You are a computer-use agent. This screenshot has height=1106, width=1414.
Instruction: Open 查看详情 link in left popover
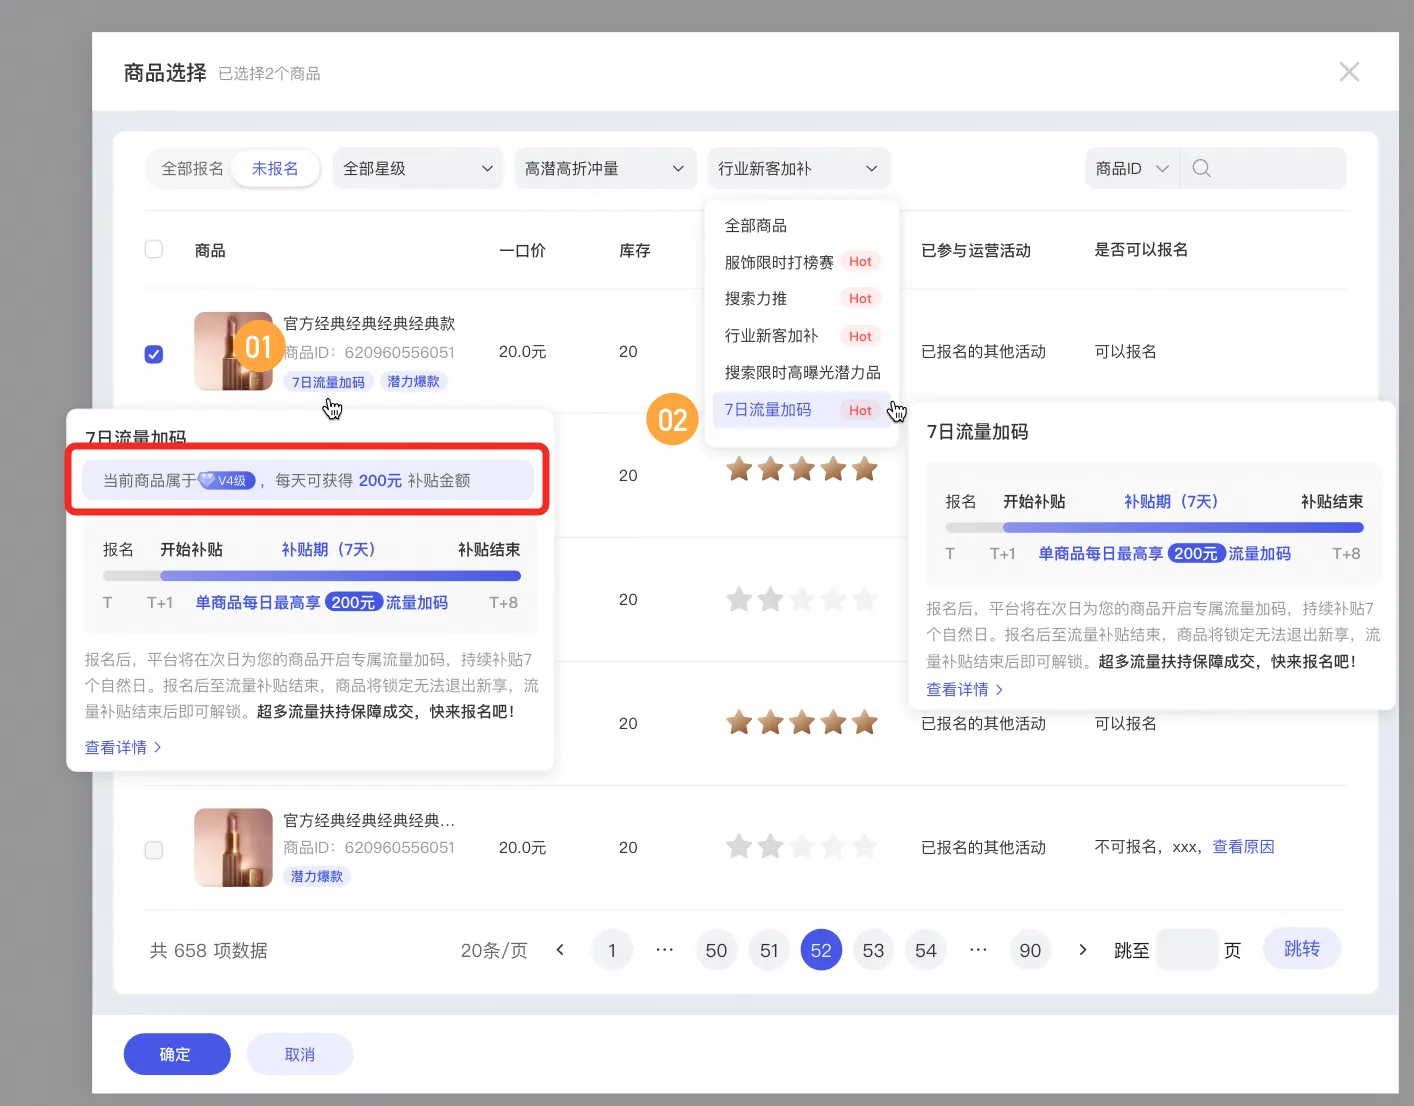tap(123, 747)
